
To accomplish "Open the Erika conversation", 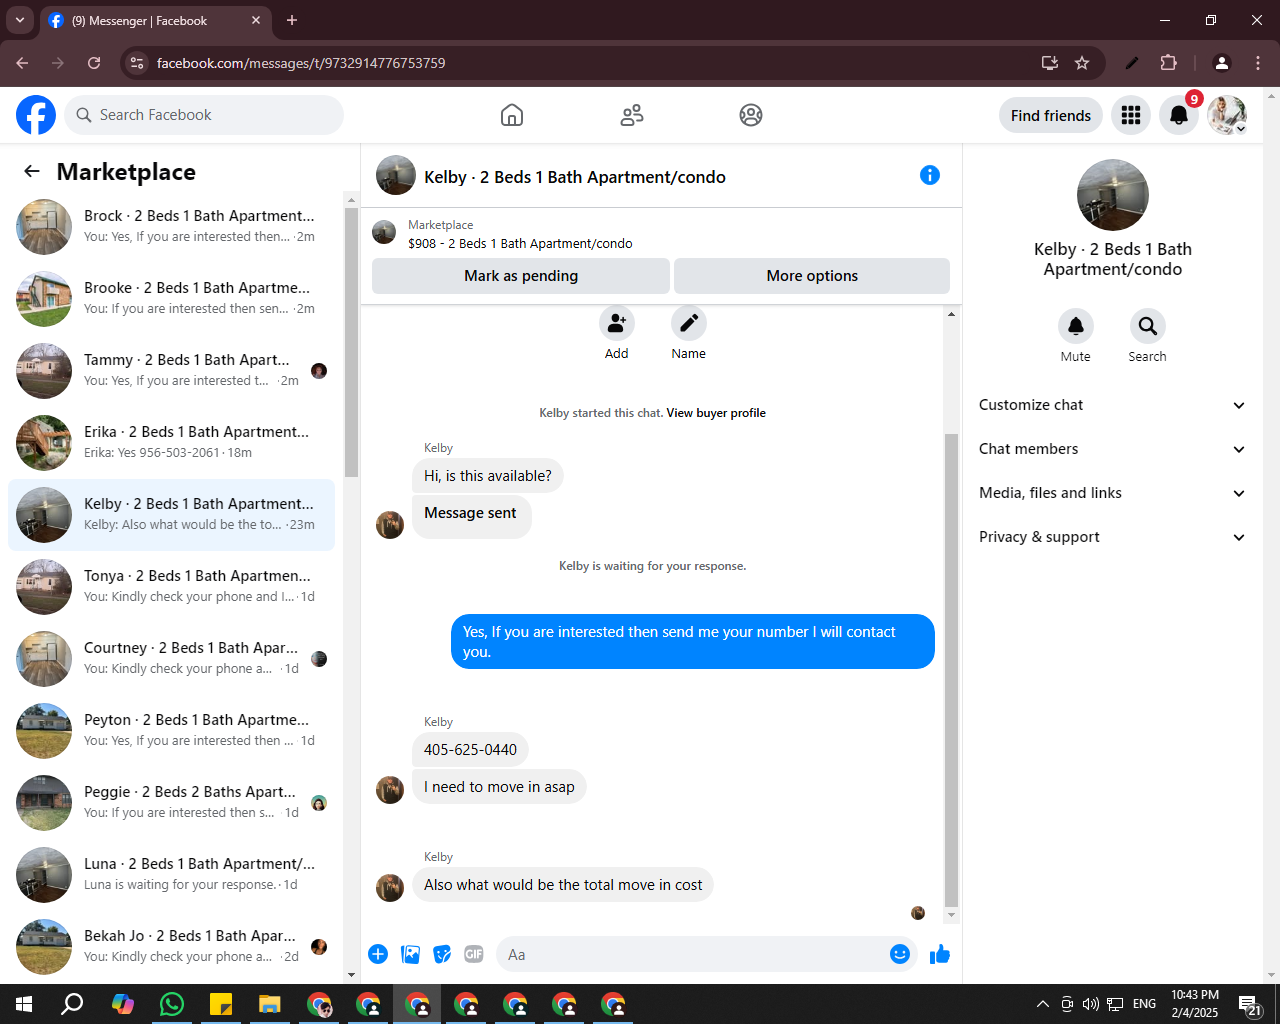I will click(x=171, y=443).
